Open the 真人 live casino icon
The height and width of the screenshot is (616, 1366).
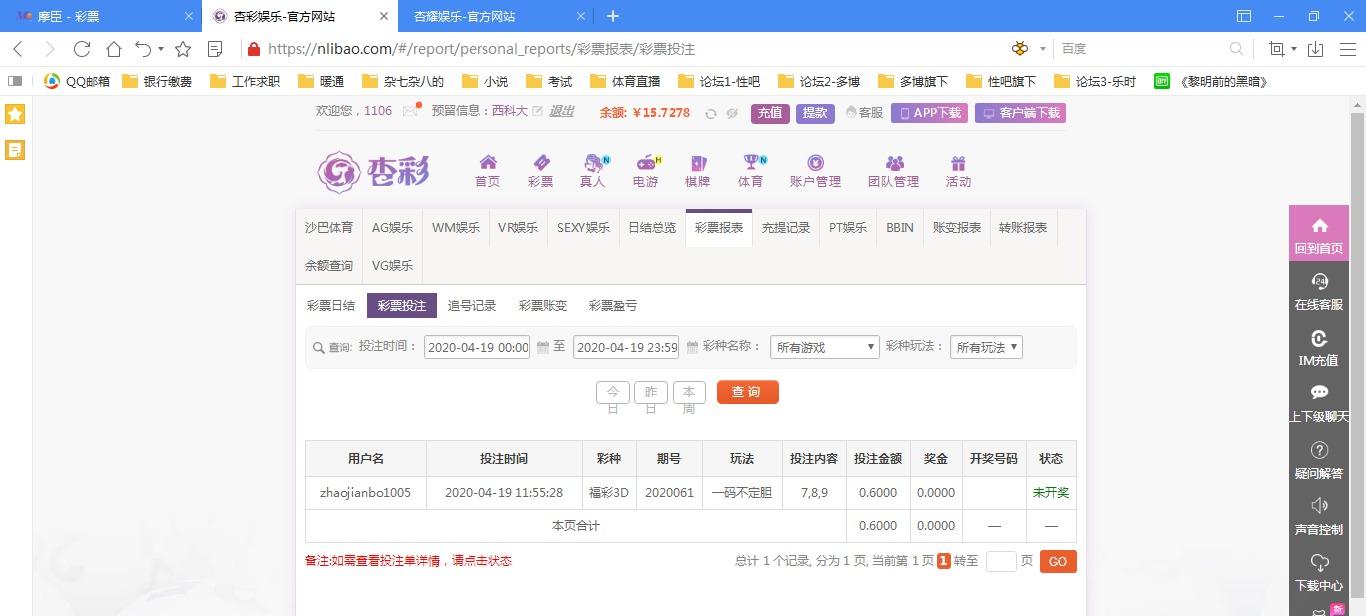tap(593, 170)
